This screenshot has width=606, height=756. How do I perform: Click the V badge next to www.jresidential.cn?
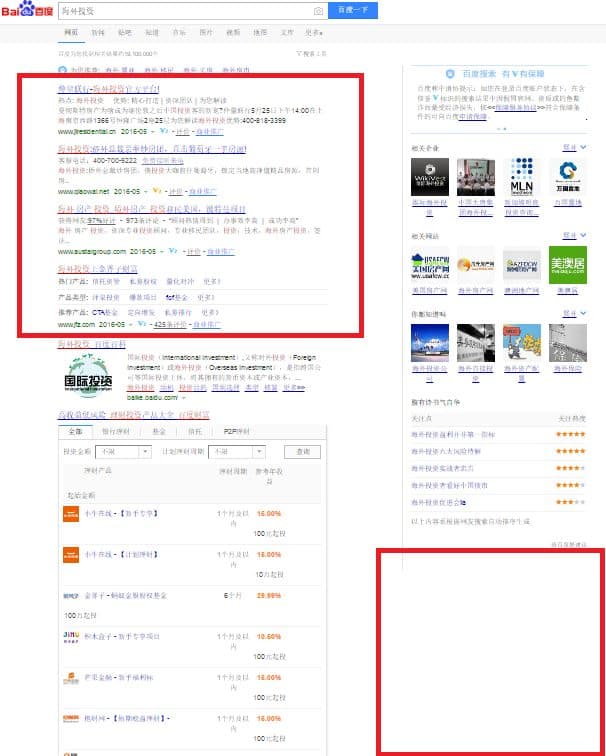[x=164, y=131]
